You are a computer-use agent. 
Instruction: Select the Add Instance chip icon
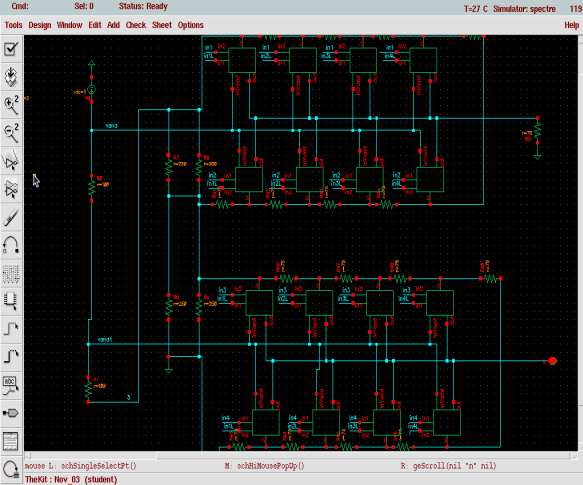pos(11,301)
